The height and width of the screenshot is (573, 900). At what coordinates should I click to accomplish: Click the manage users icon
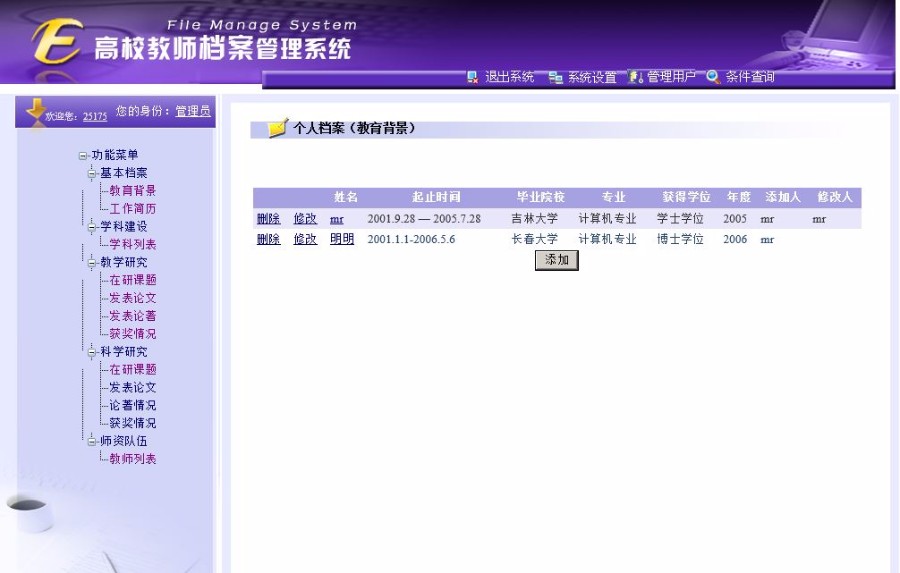pyautogui.click(x=635, y=77)
